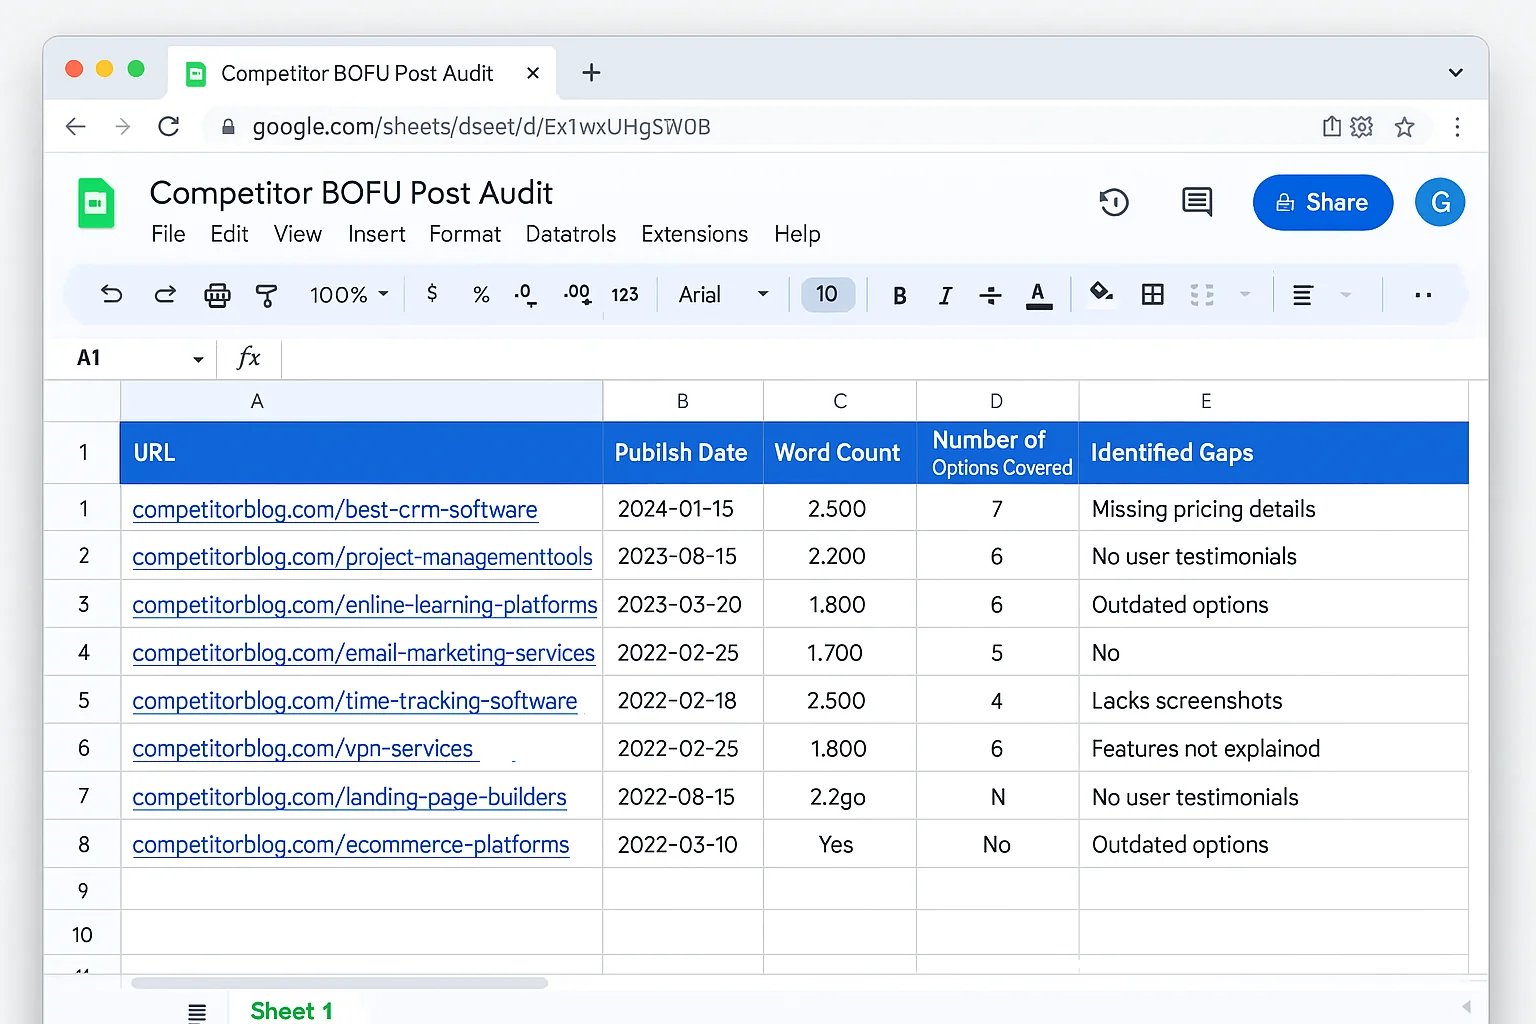1536x1024 pixels.
Task: Open the zoom level dropdown
Action: [348, 294]
